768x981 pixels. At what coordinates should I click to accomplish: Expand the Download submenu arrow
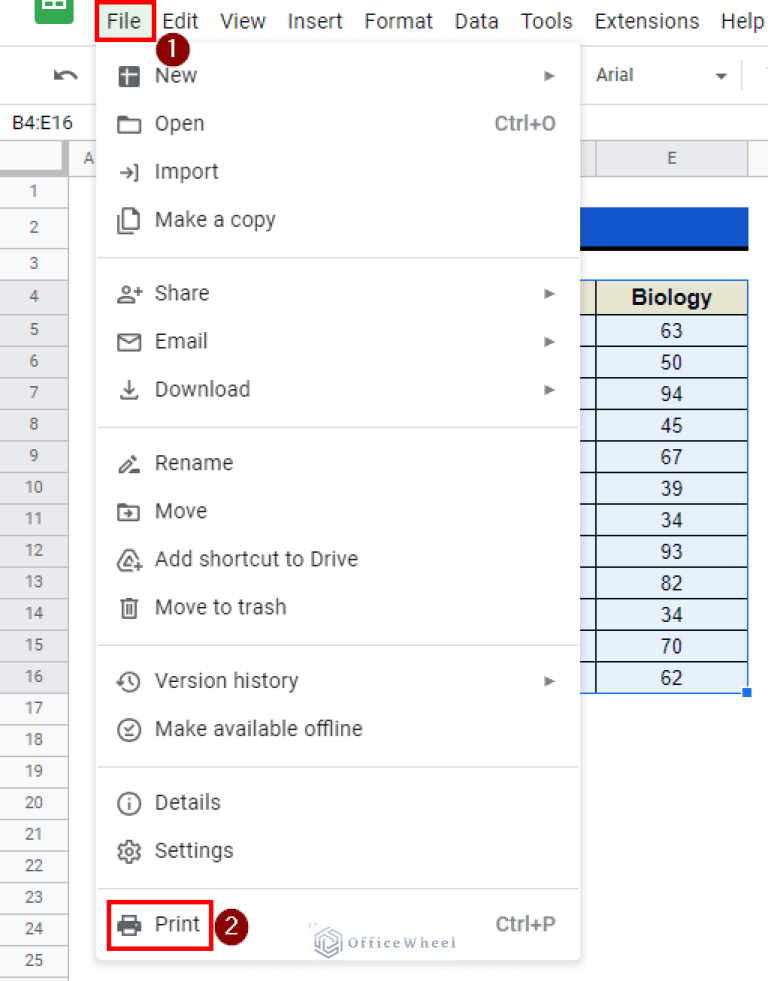pos(549,389)
